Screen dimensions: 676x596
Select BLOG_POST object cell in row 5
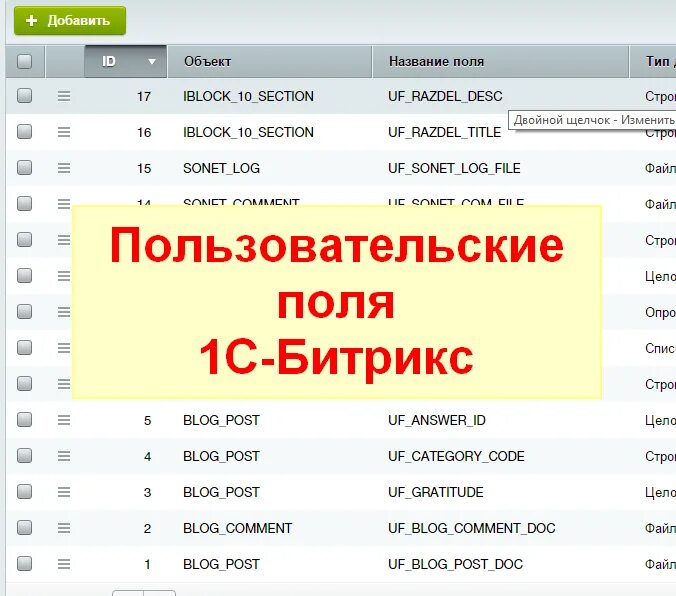(221, 420)
